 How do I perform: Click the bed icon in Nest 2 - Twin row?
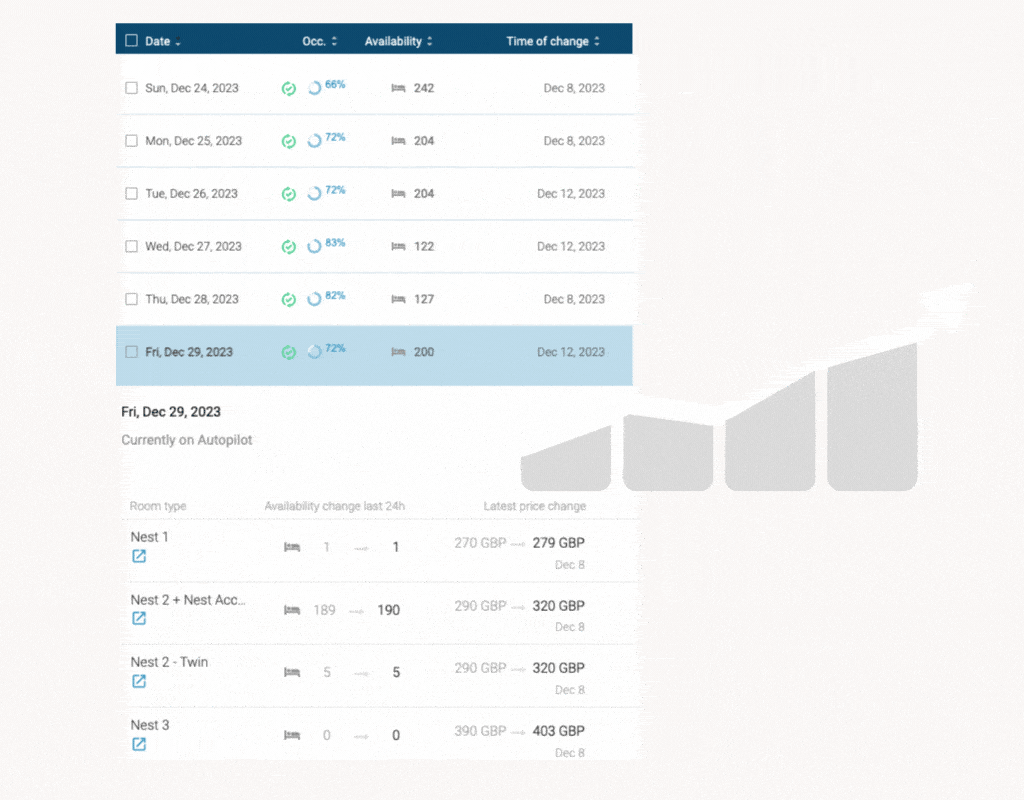click(291, 672)
